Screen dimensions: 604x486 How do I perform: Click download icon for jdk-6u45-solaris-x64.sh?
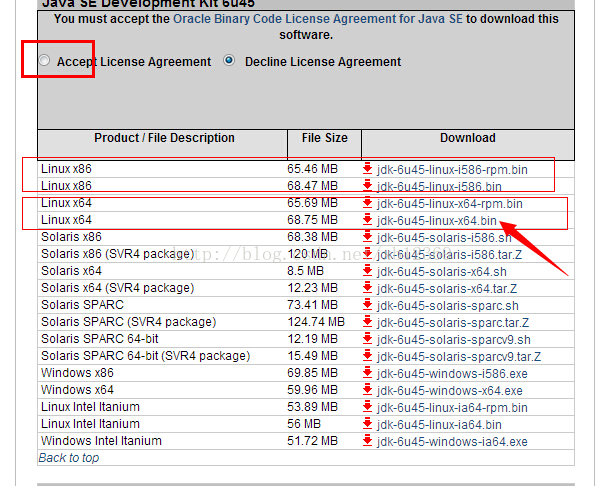pyautogui.click(x=367, y=271)
